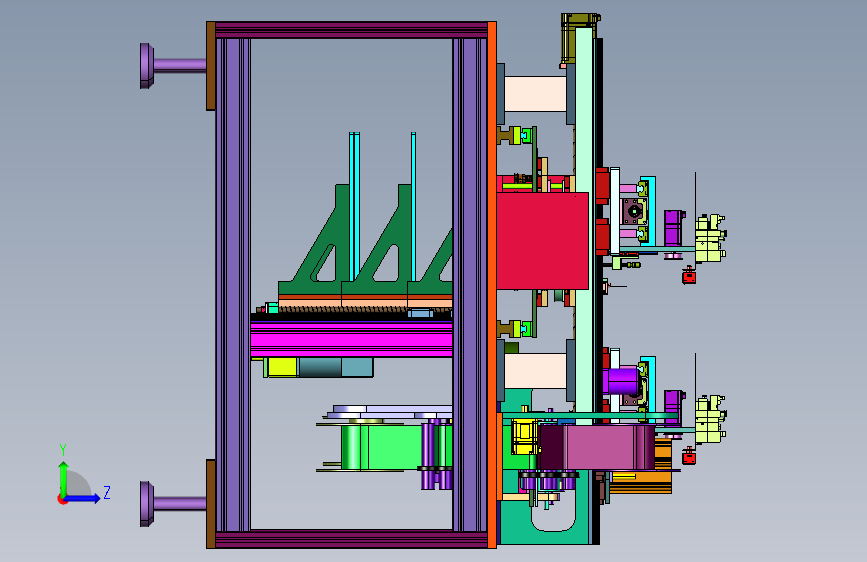This screenshot has height=562, width=867.
Task: Select the upper-left brown mounting plate
Action: pos(211,66)
